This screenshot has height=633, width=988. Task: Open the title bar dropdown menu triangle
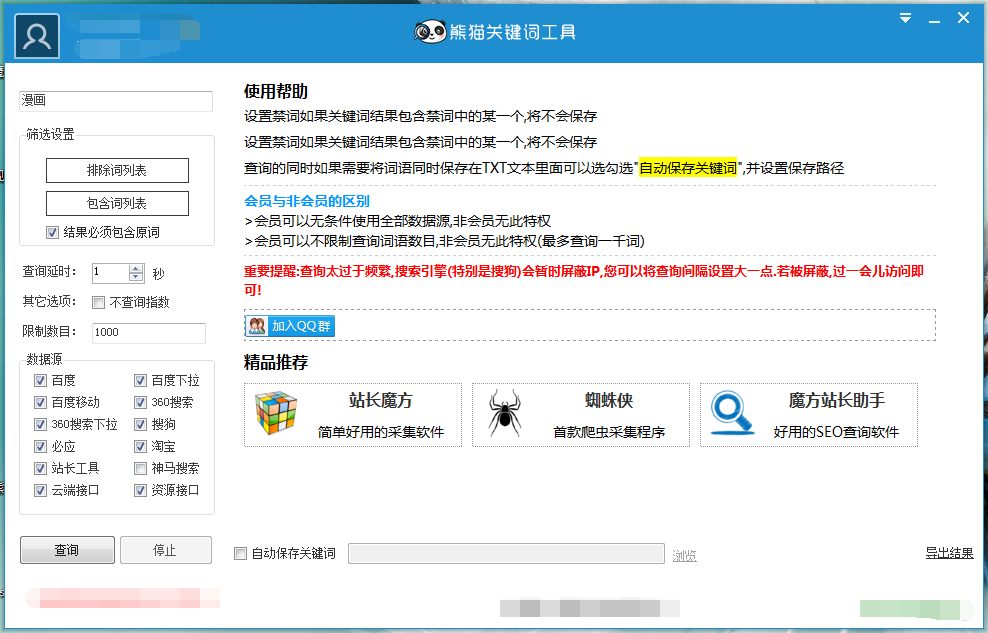pyautogui.click(x=905, y=18)
